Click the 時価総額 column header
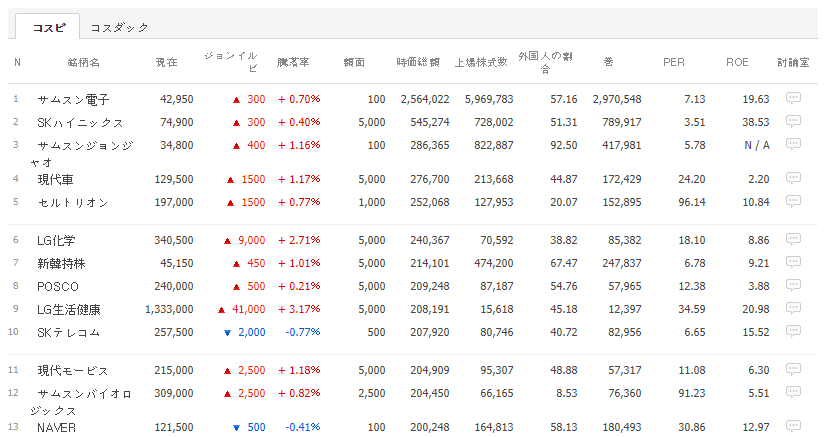 pyautogui.click(x=418, y=62)
